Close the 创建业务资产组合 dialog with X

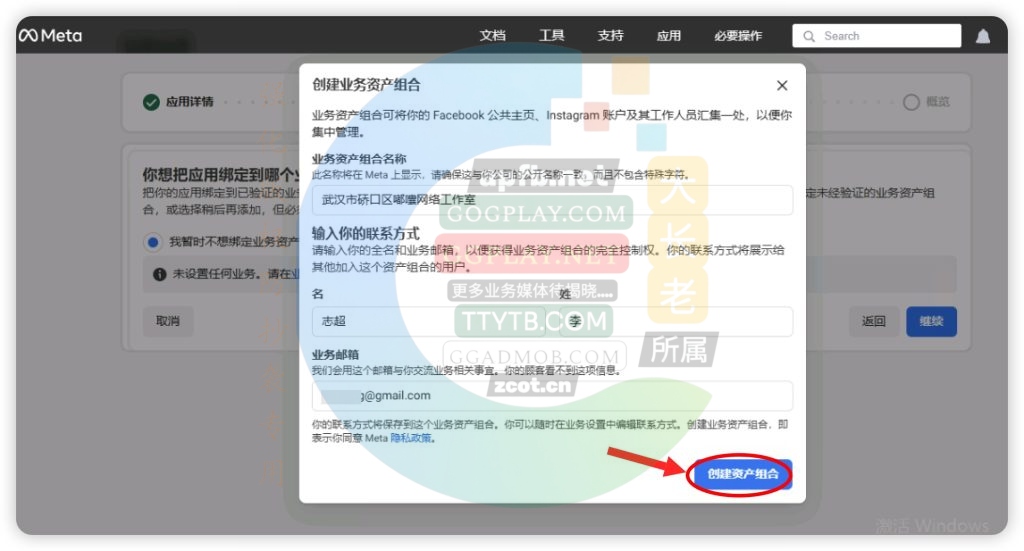(782, 86)
